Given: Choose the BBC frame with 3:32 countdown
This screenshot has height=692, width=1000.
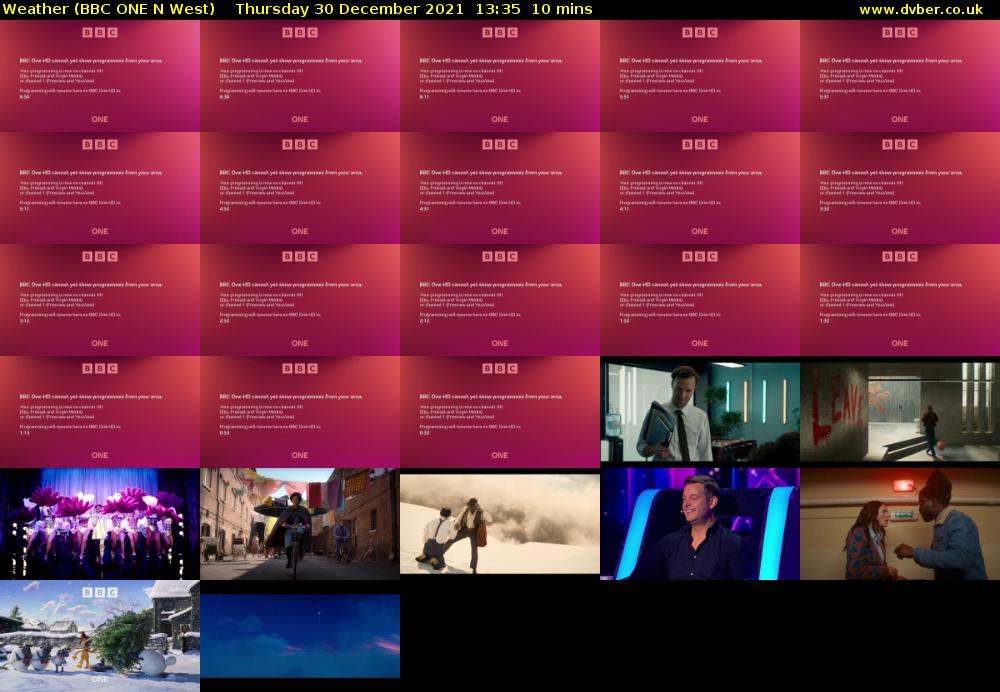Looking at the screenshot, I should [900, 188].
